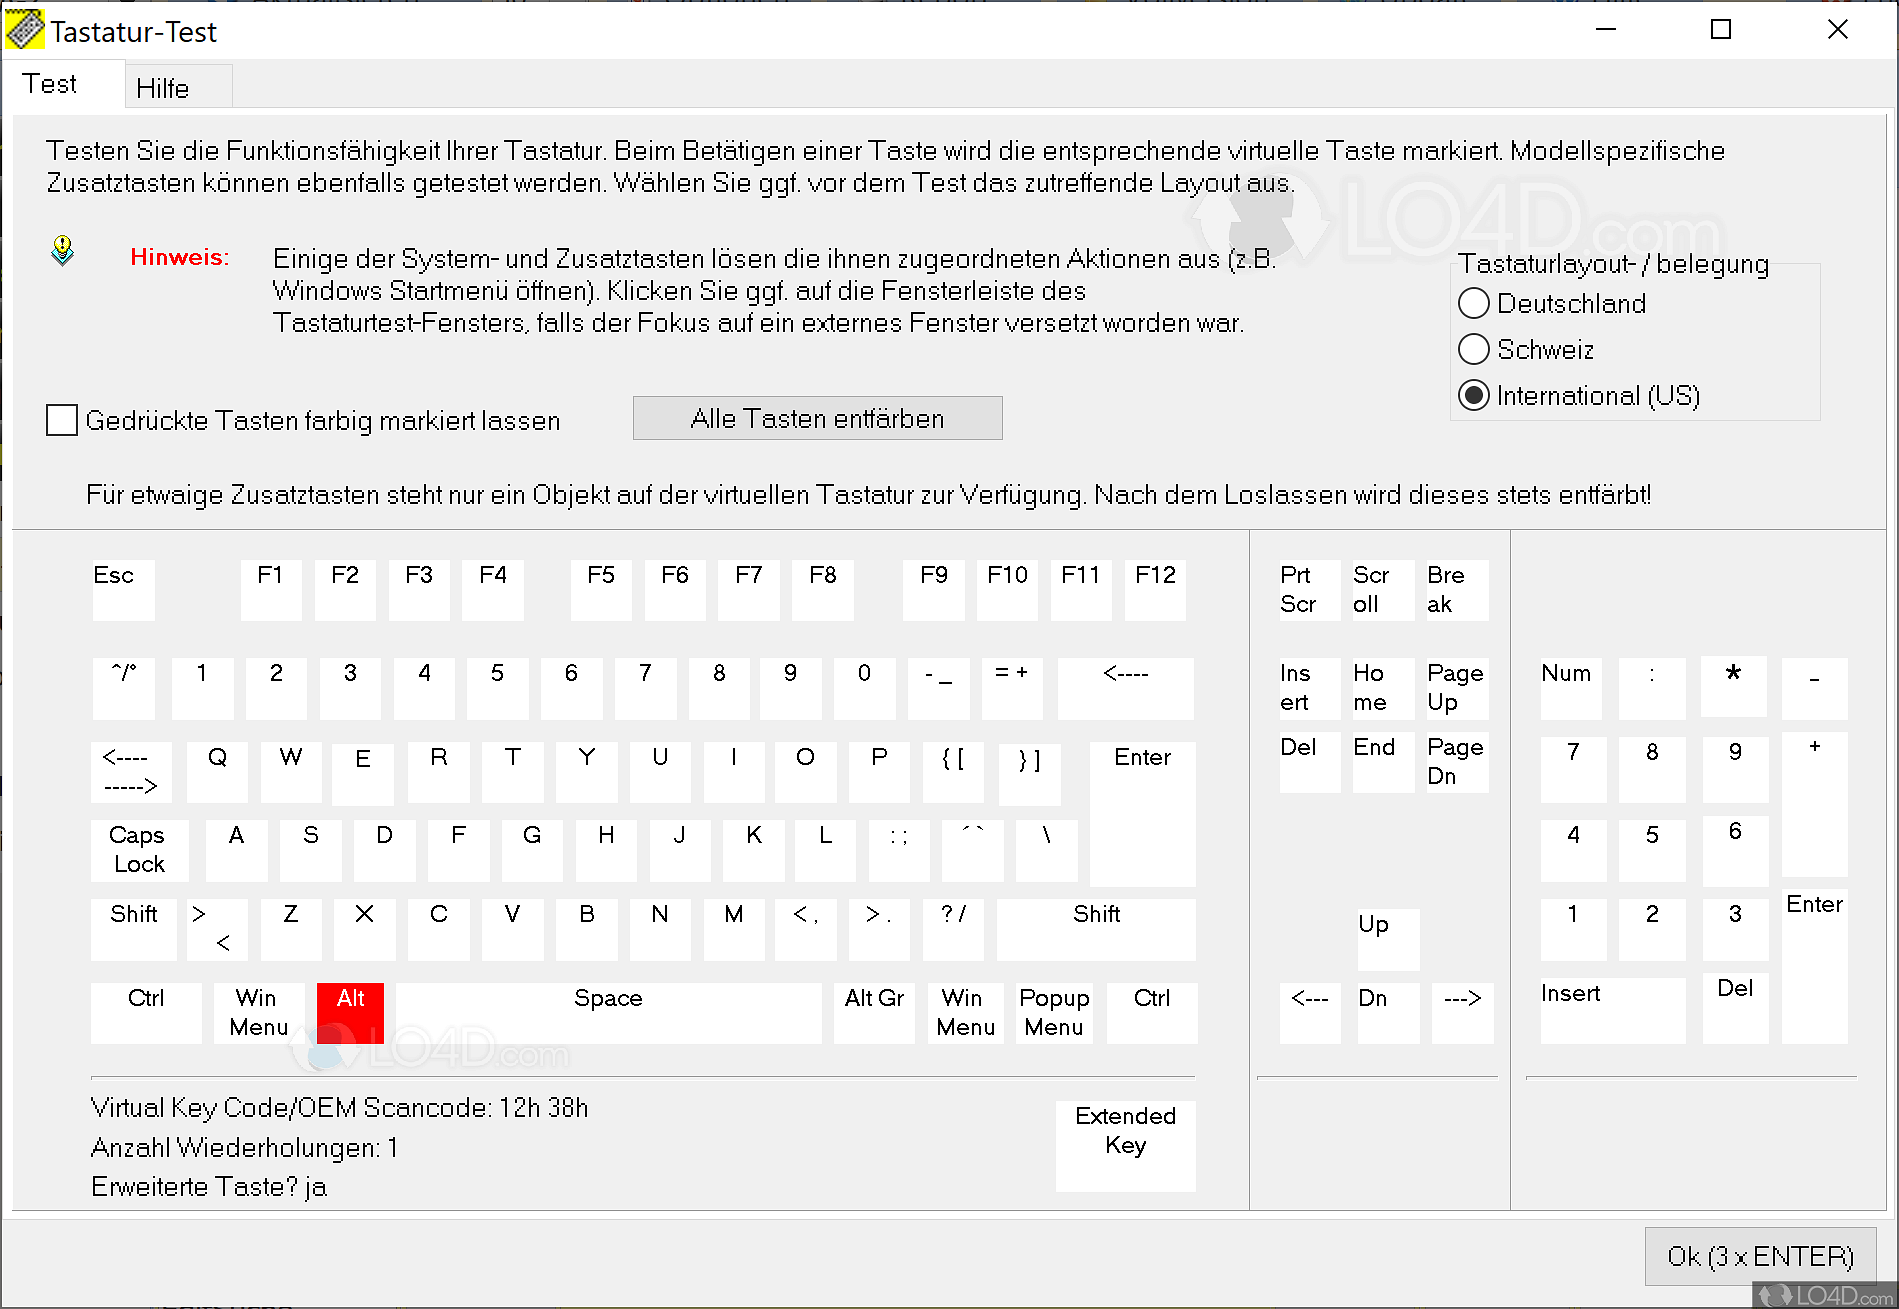Screen dimensions: 1899x1309
Task: Click the Alt Gr virtual key
Action: click(874, 1013)
